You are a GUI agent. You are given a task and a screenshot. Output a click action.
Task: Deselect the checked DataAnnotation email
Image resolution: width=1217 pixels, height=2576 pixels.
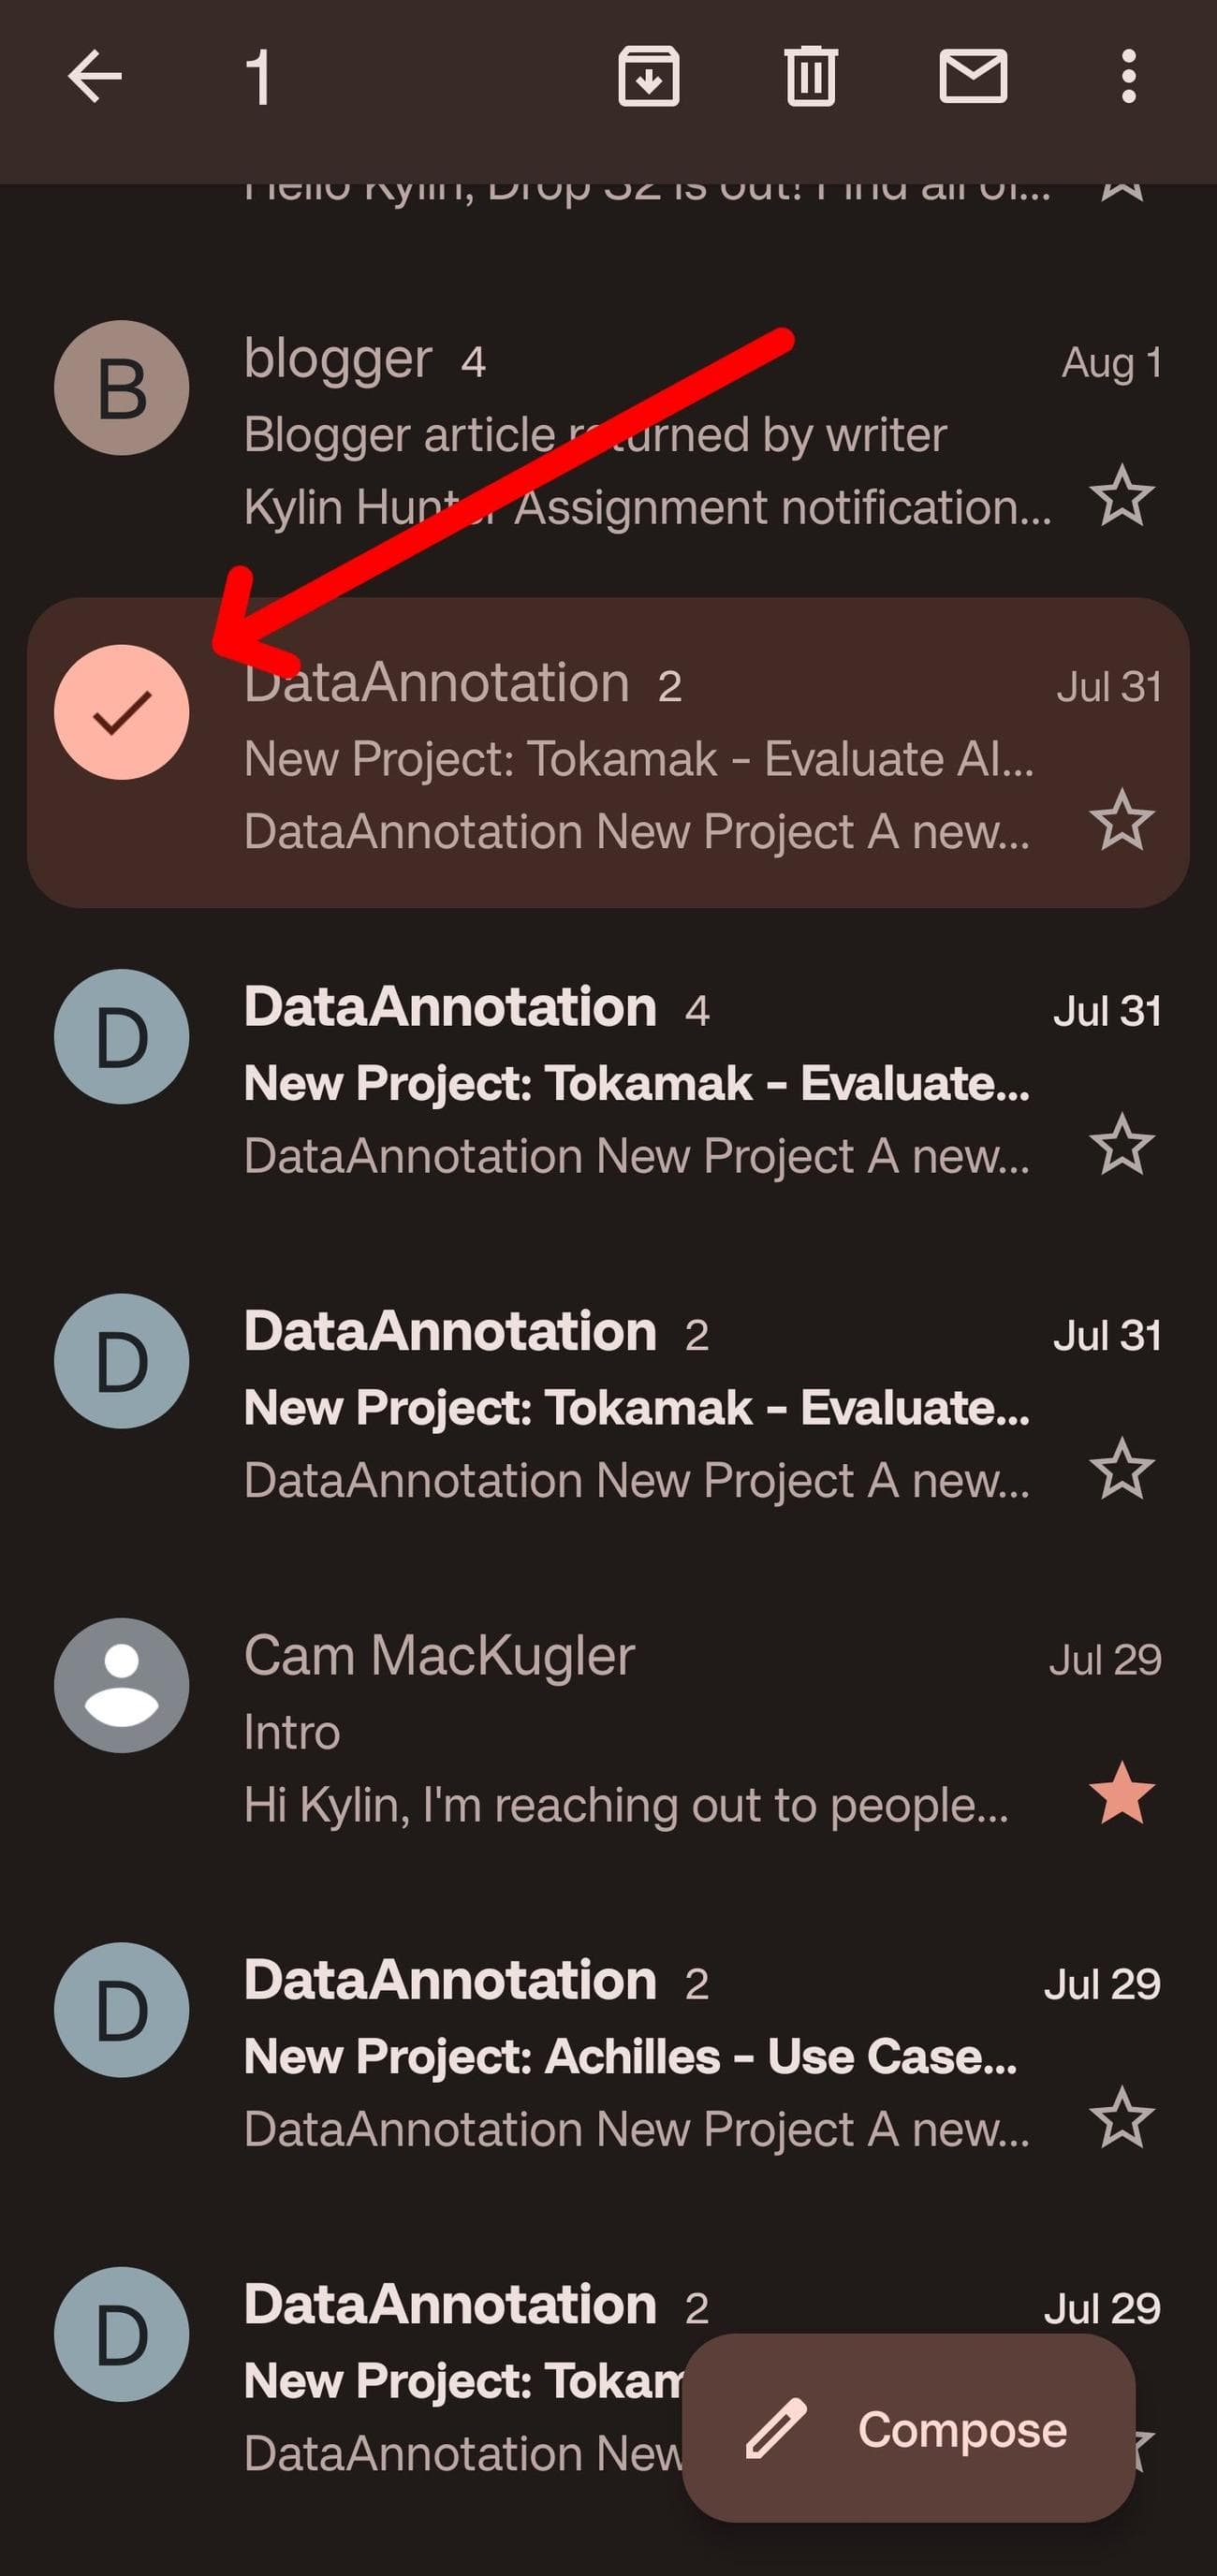click(121, 712)
